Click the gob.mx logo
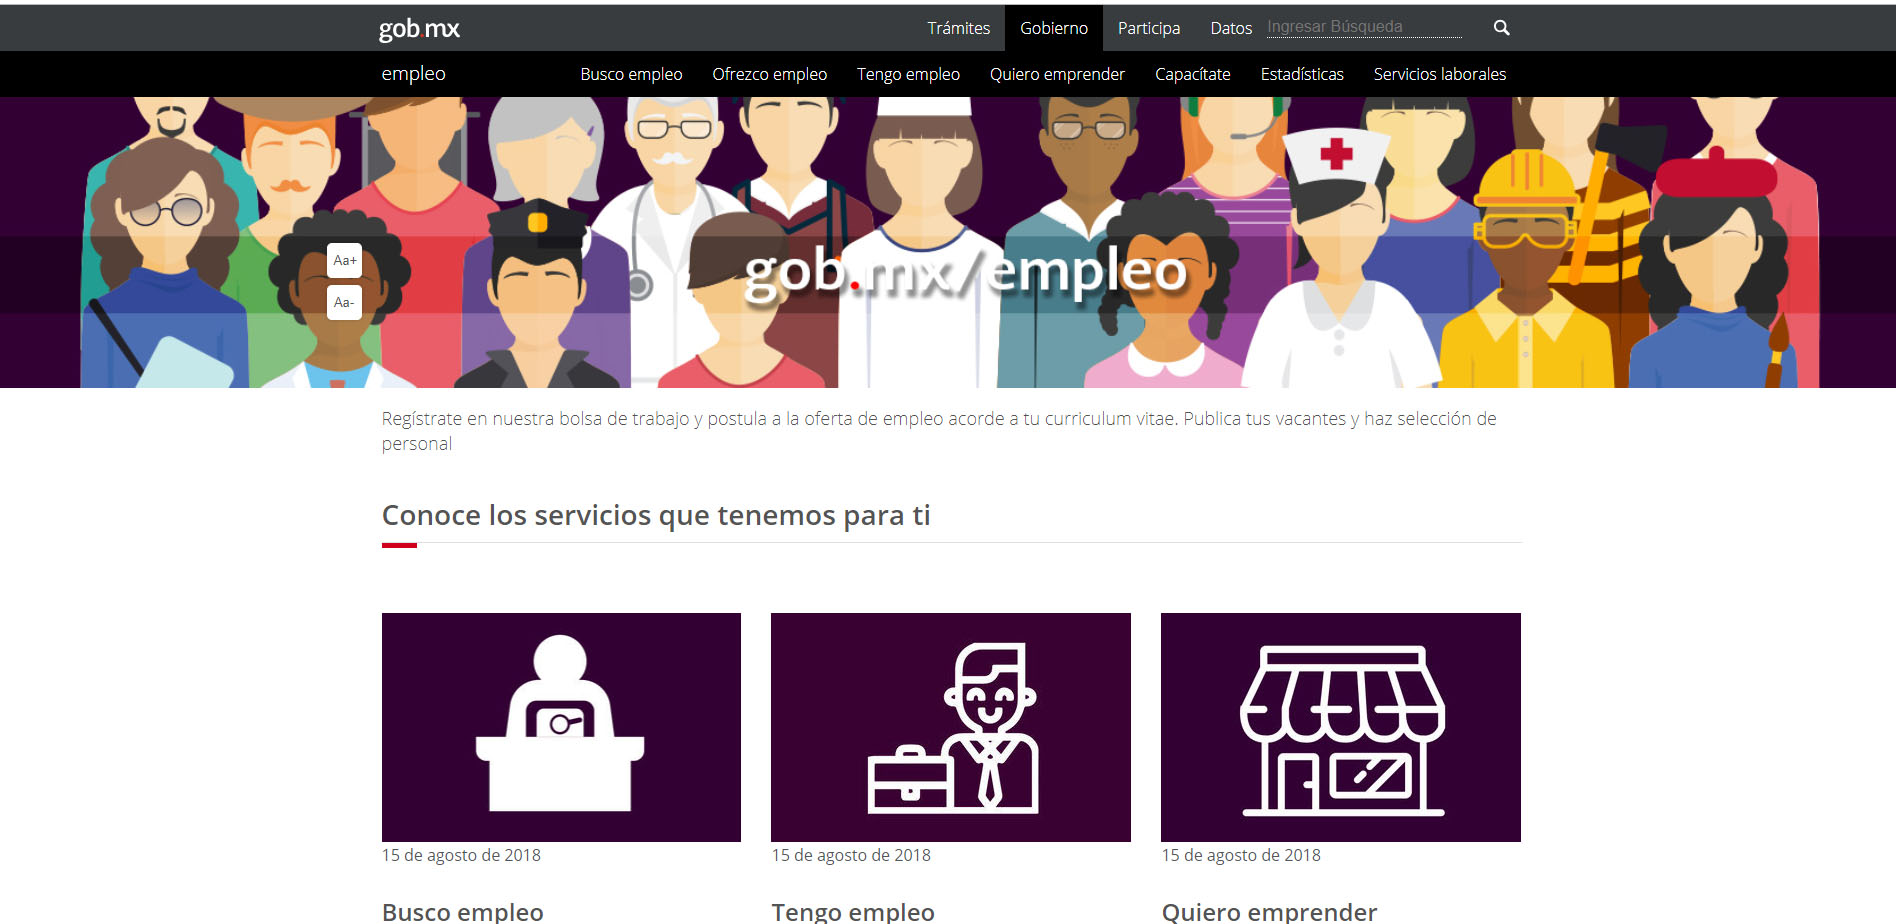This screenshot has width=1896, height=924. tap(419, 29)
